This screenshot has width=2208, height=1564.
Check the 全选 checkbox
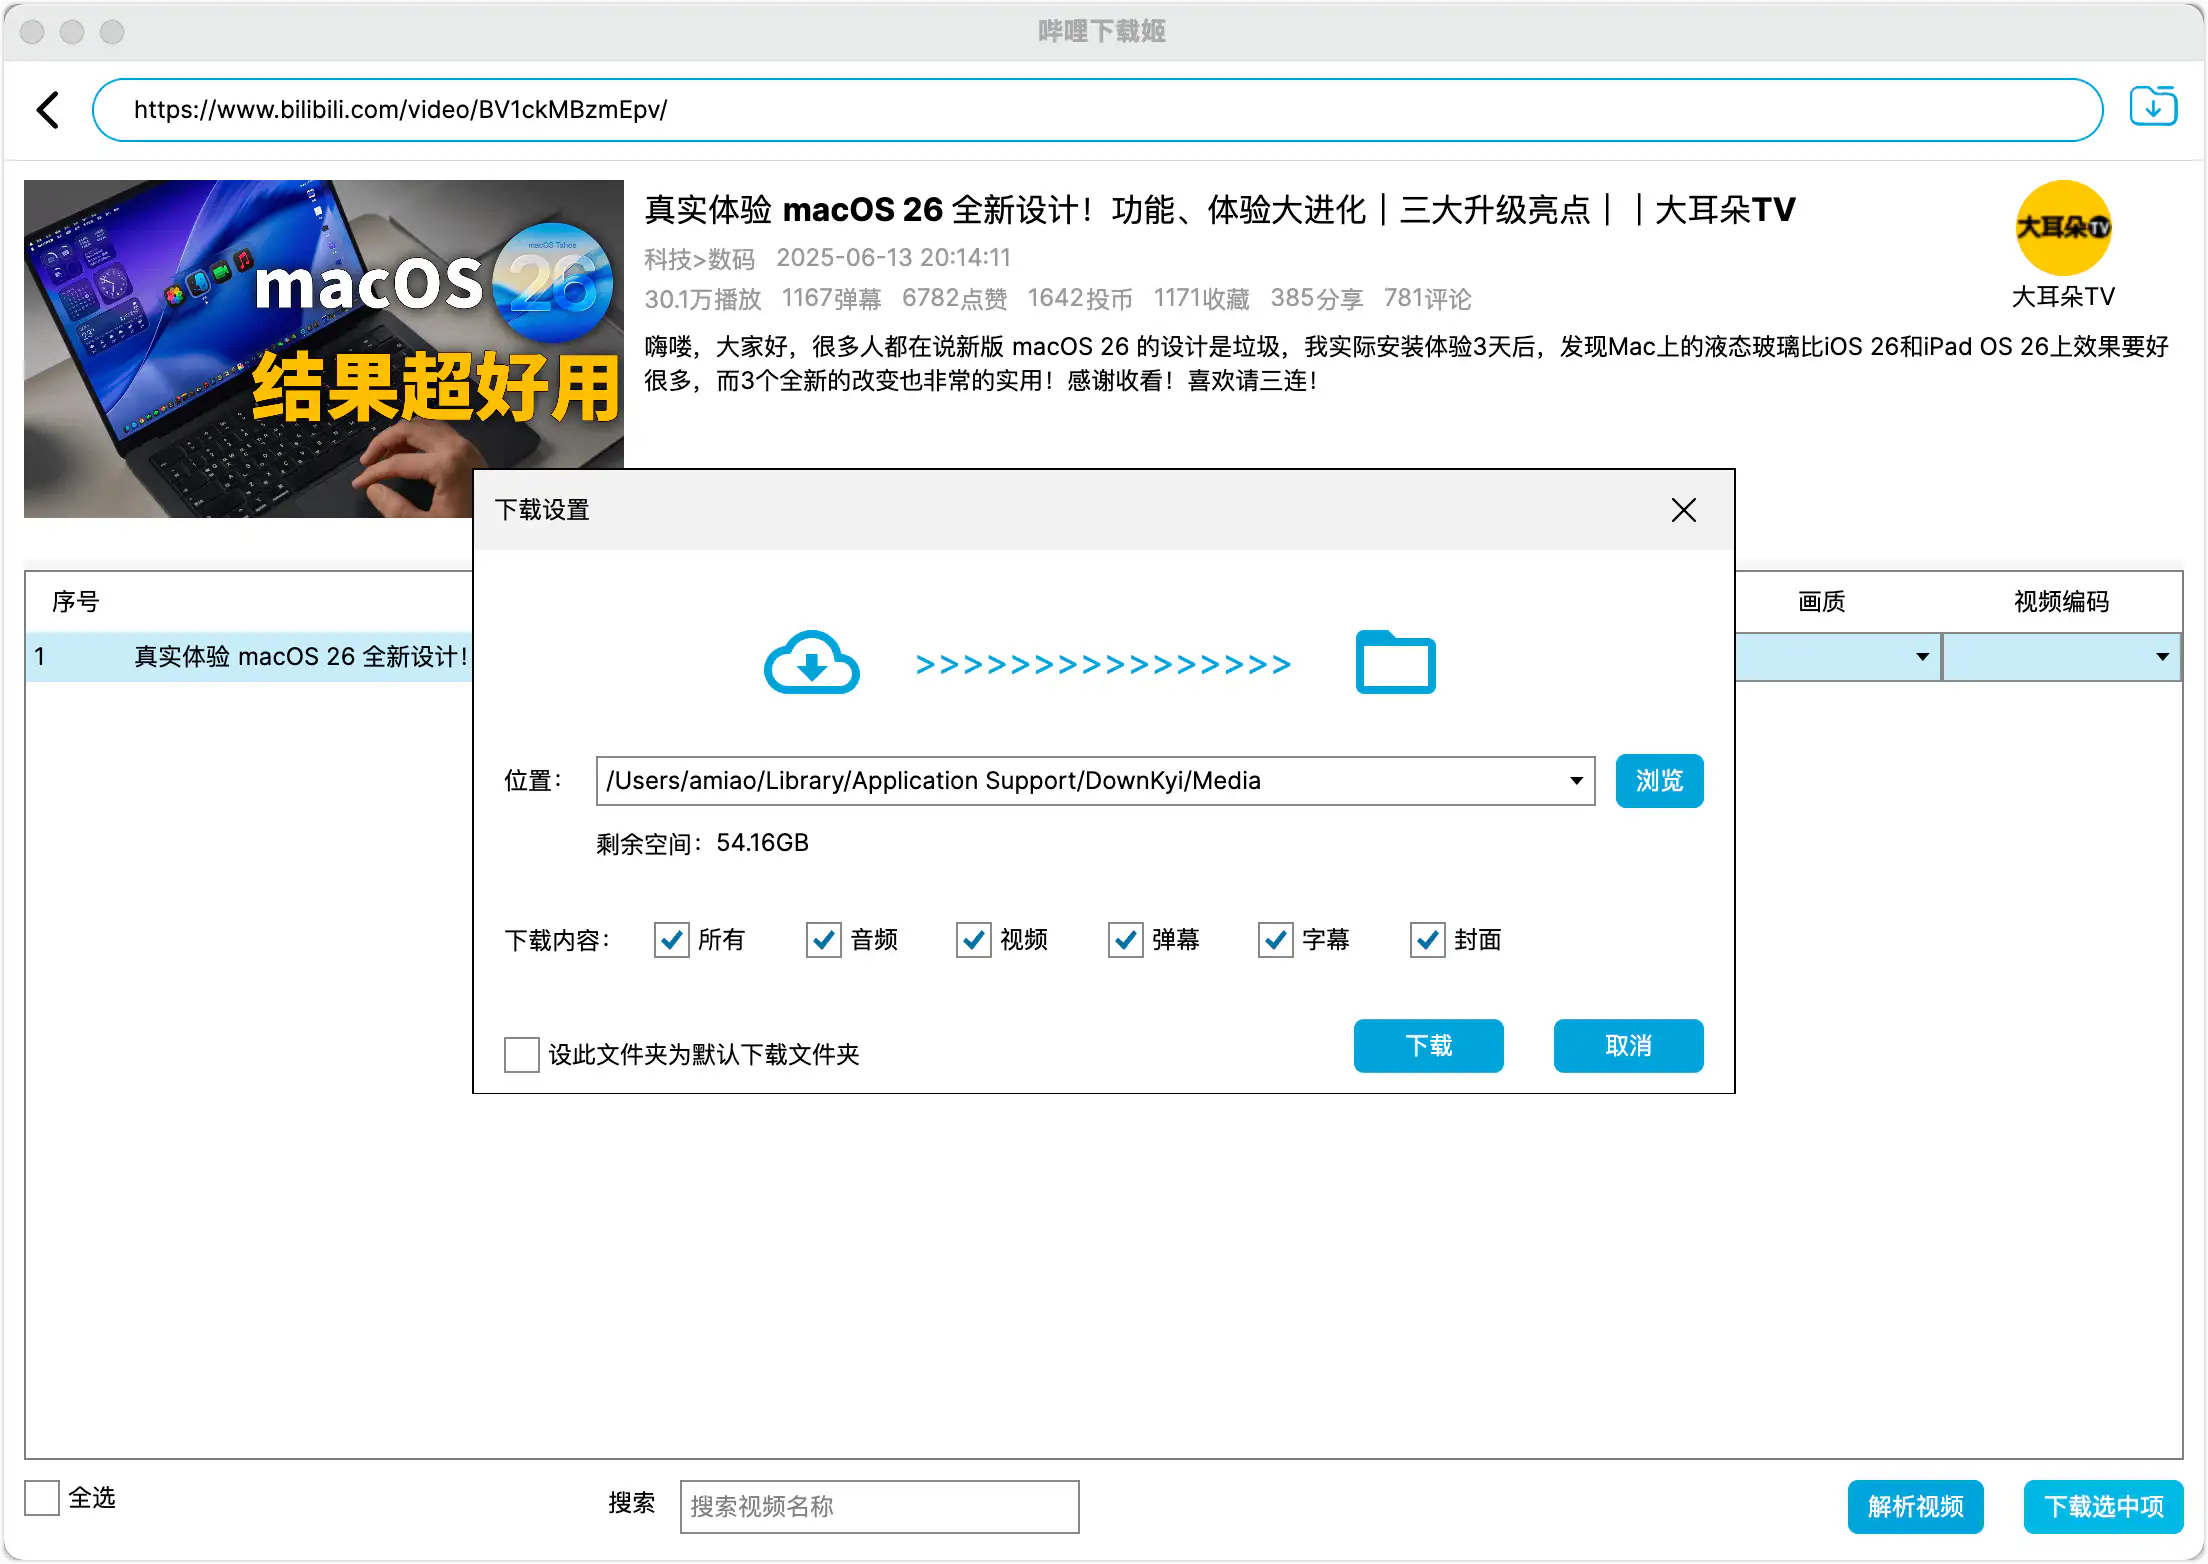42,1498
